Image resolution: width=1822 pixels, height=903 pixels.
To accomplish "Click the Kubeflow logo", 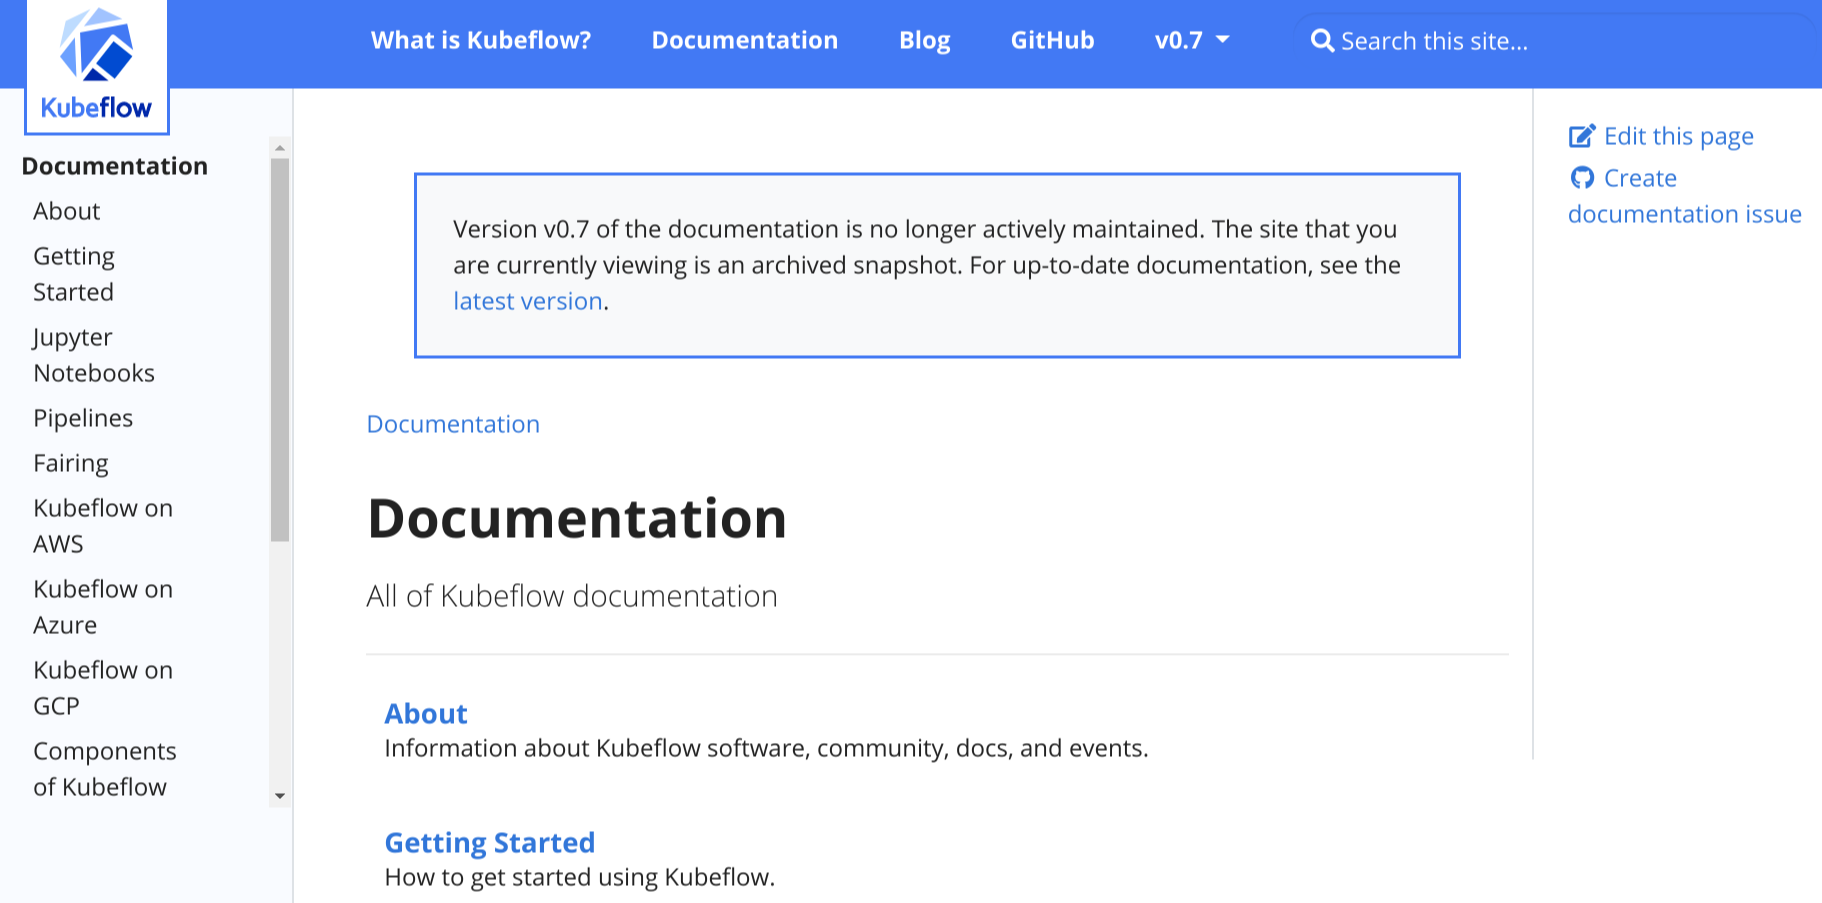I will tap(95, 65).
